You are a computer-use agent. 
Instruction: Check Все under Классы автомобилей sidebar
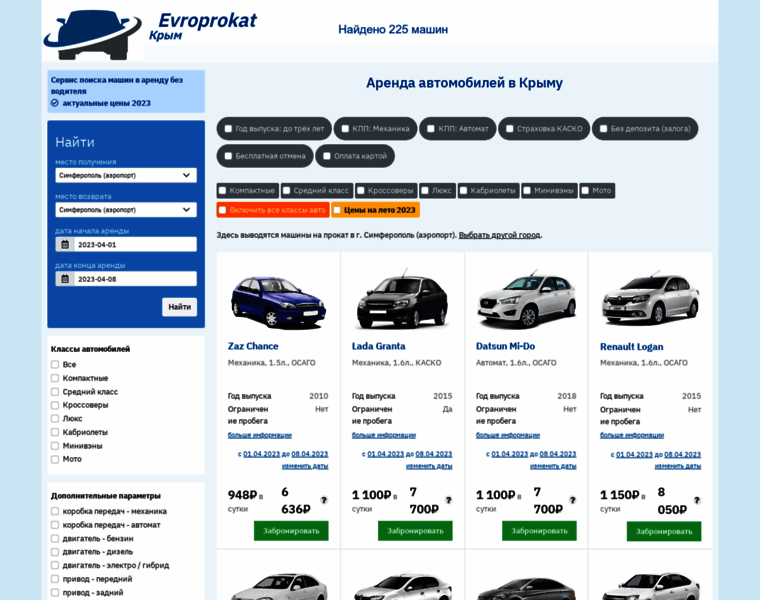(x=55, y=364)
